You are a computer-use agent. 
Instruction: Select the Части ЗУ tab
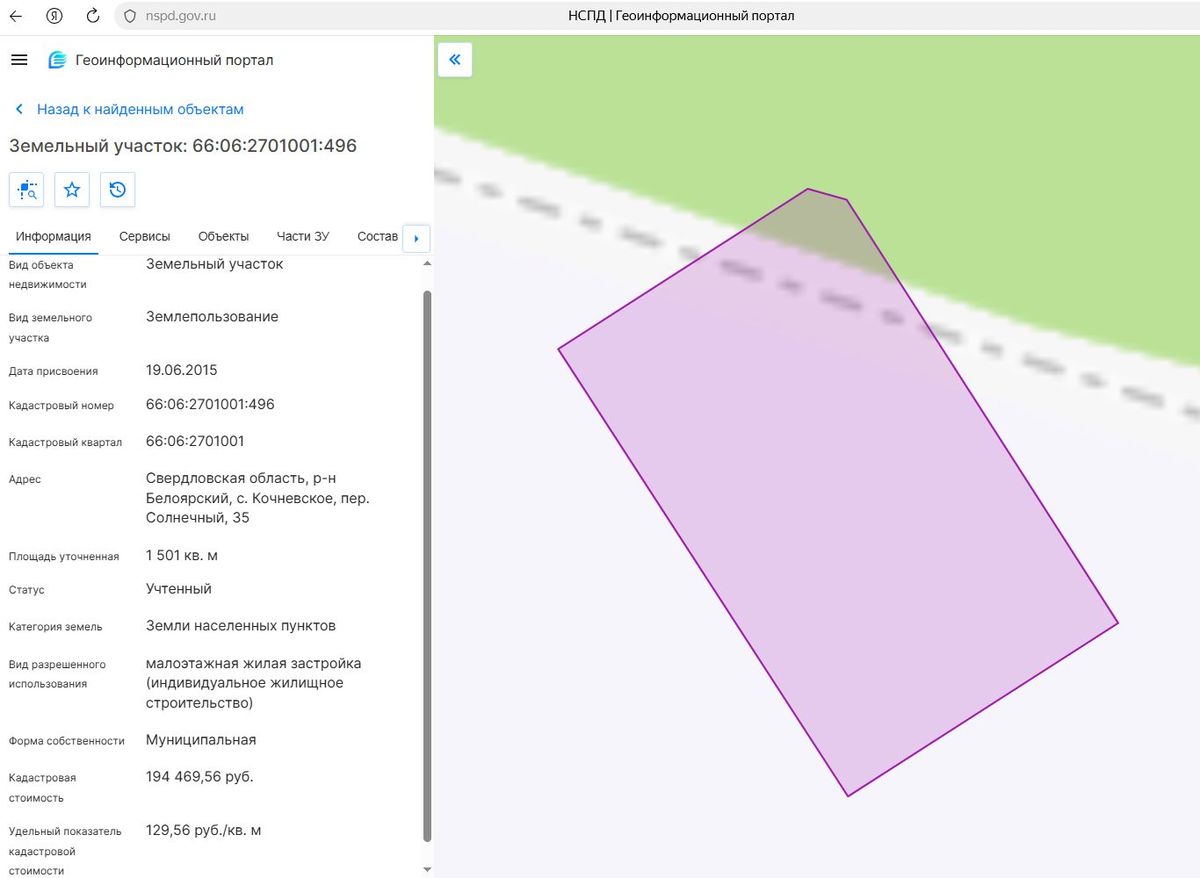303,236
